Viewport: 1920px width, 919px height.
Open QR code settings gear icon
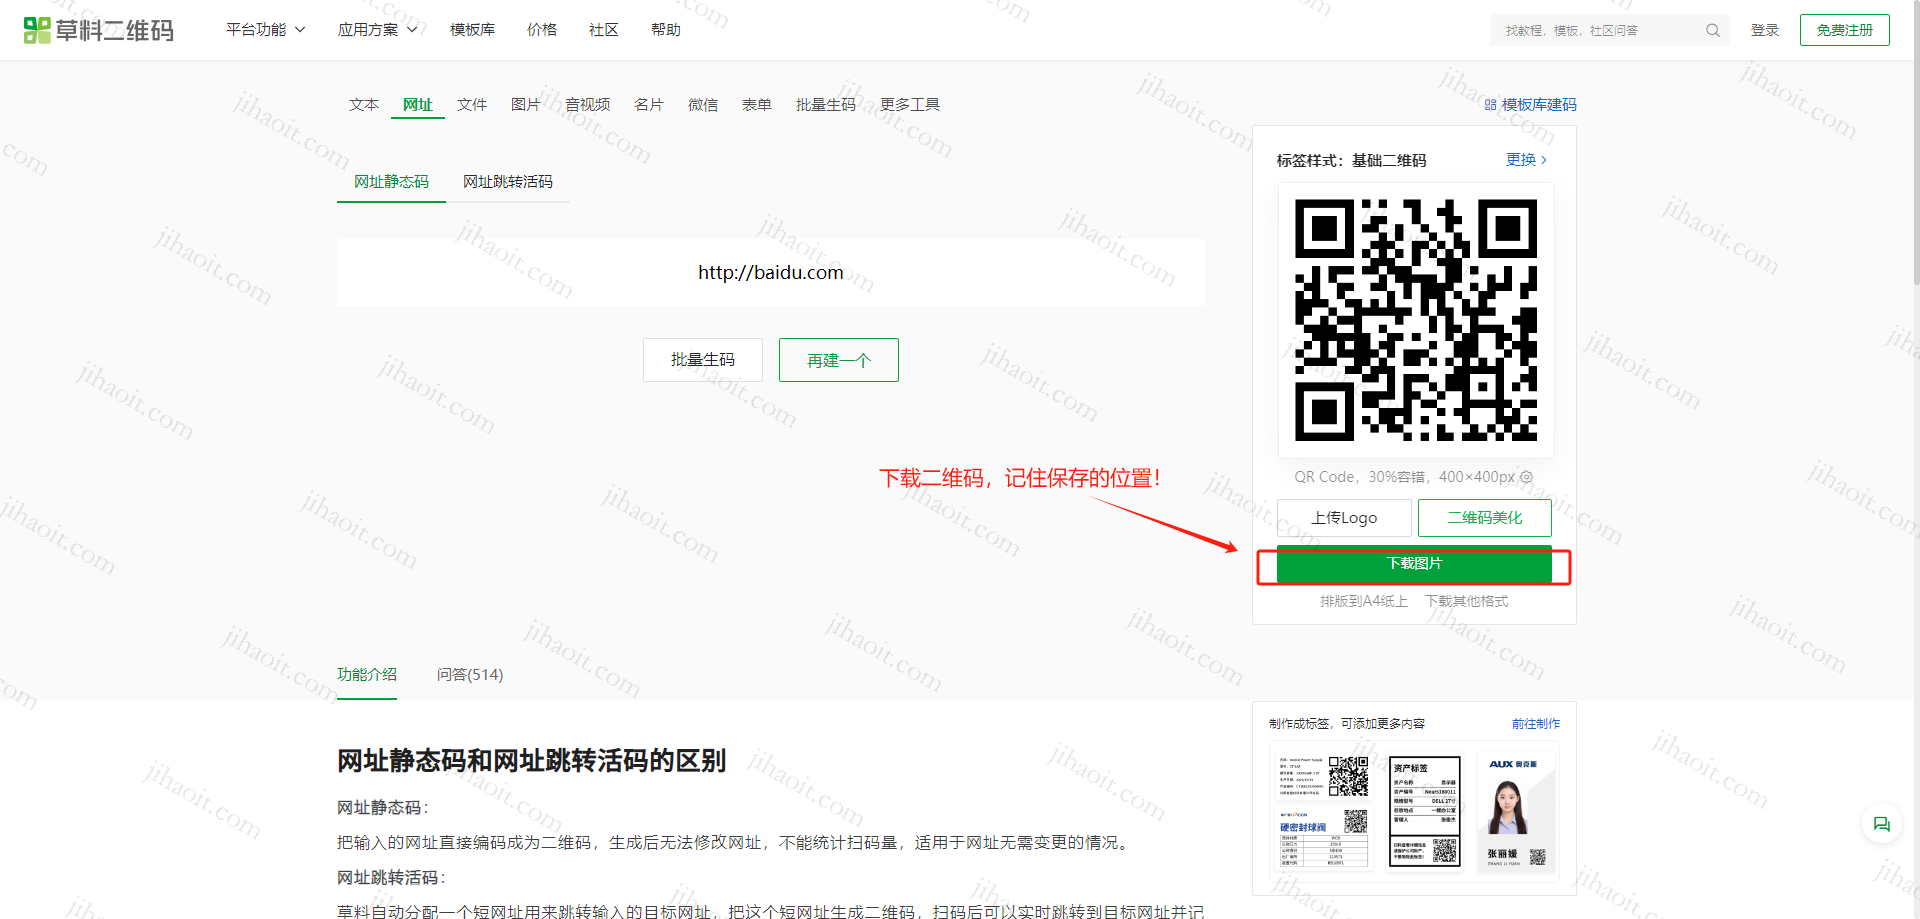coord(1526,477)
